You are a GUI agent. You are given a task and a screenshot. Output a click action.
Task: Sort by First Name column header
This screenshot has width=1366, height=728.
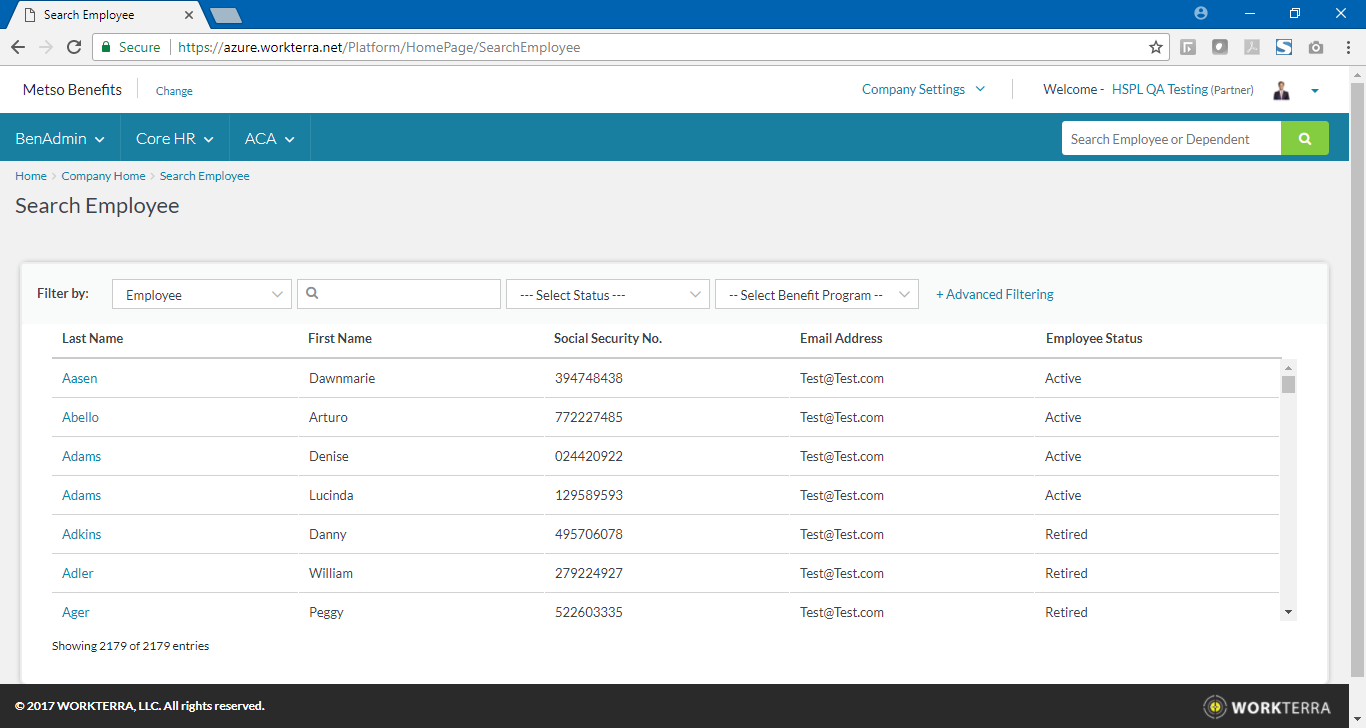[x=340, y=338]
